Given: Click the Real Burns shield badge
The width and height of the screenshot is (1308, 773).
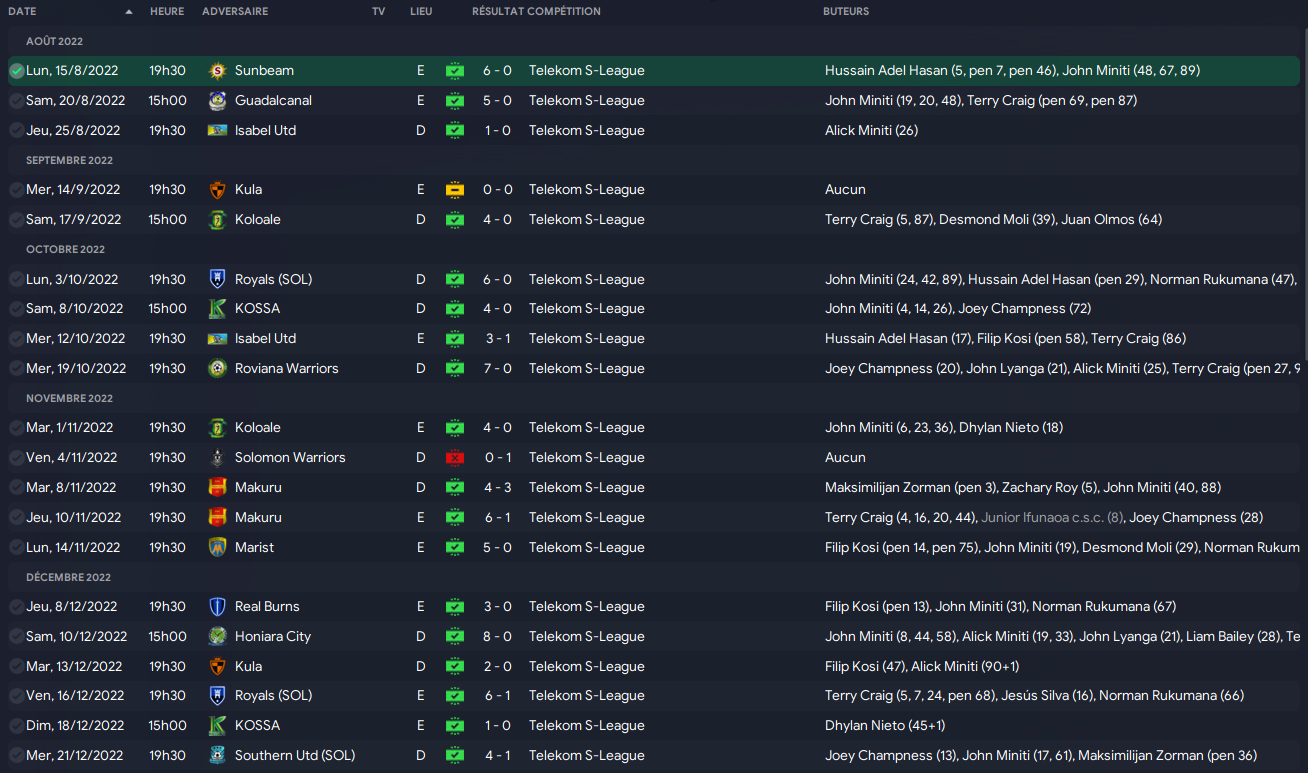Looking at the screenshot, I should 217,607.
